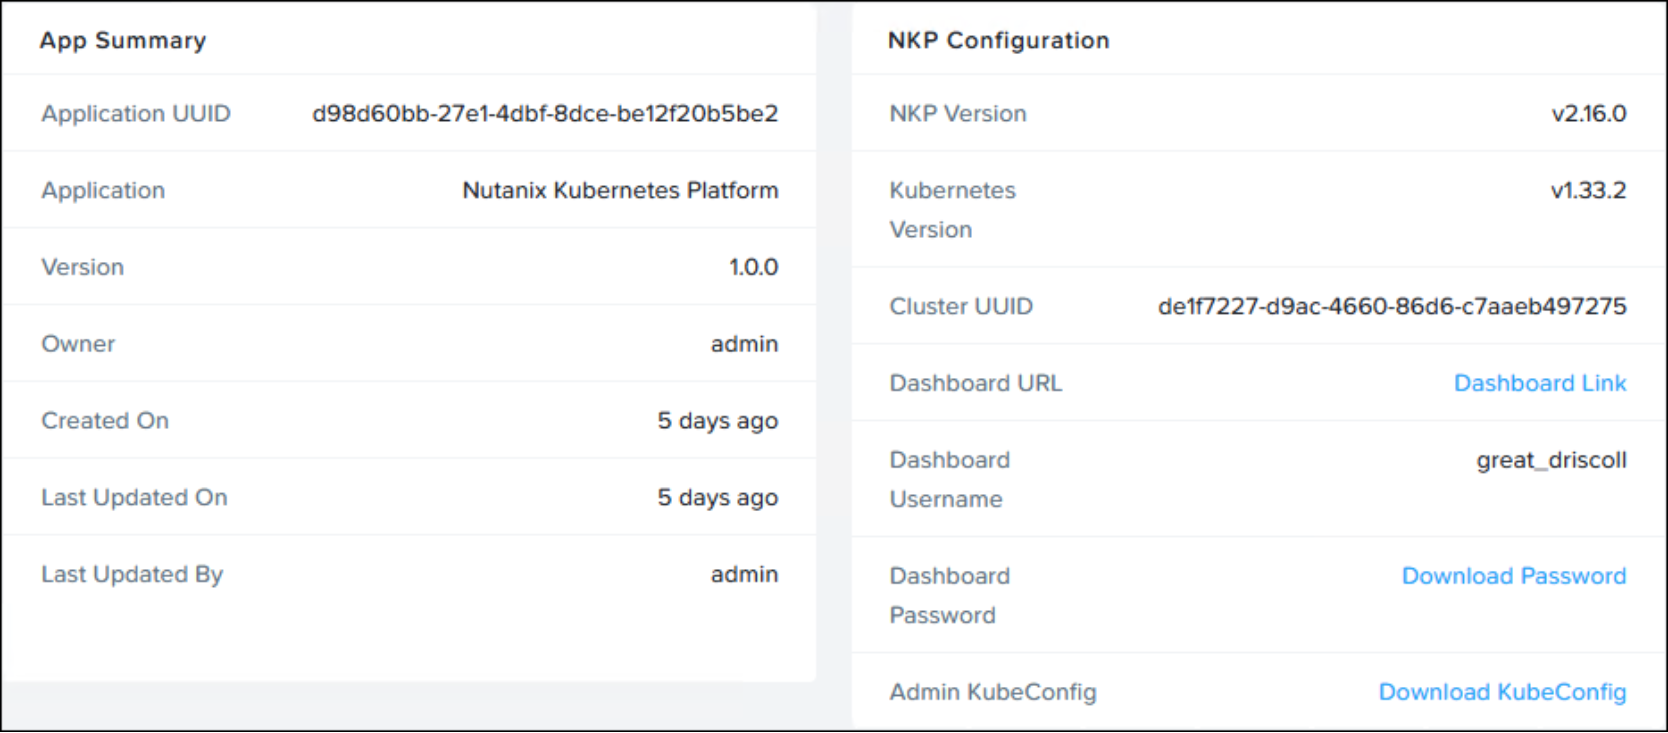This screenshot has height=733, width=1668.
Task: Click the Cluster UUID value de1f7227-d9ac-4660-86d6-c7aaeb497275
Action: tap(1392, 306)
